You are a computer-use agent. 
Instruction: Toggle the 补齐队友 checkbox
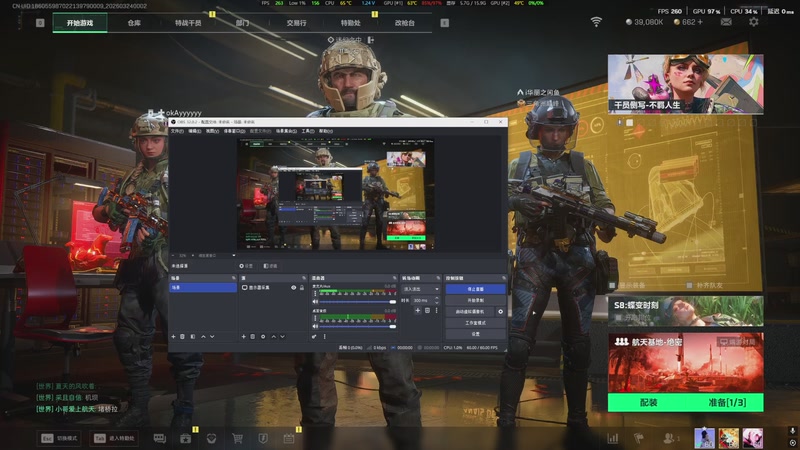pos(689,285)
